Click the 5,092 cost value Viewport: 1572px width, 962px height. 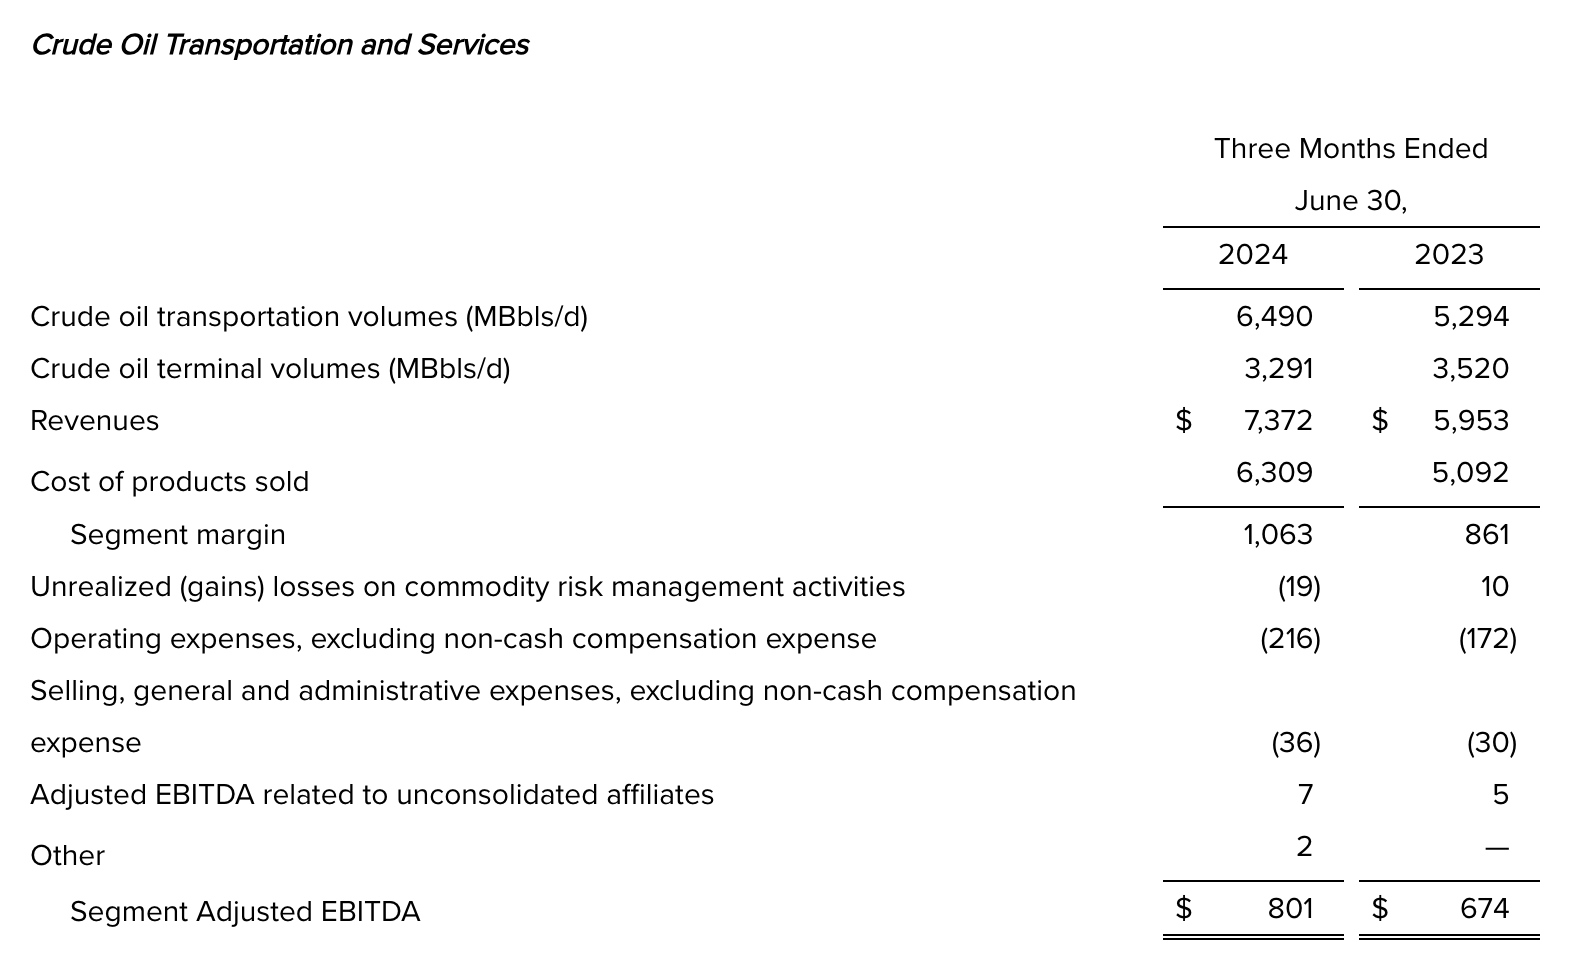(1470, 473)
